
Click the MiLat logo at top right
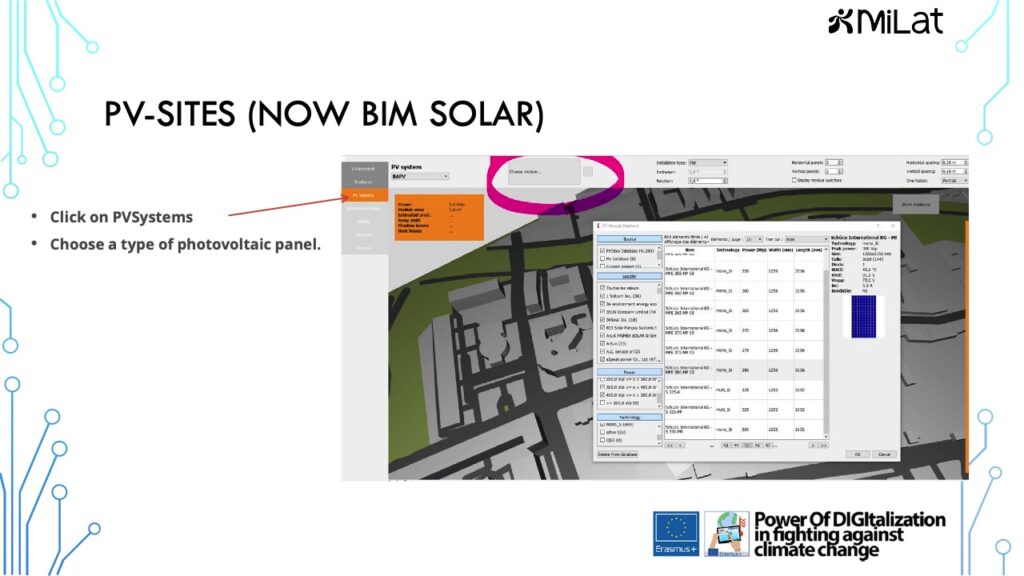(x=885, y=21)
